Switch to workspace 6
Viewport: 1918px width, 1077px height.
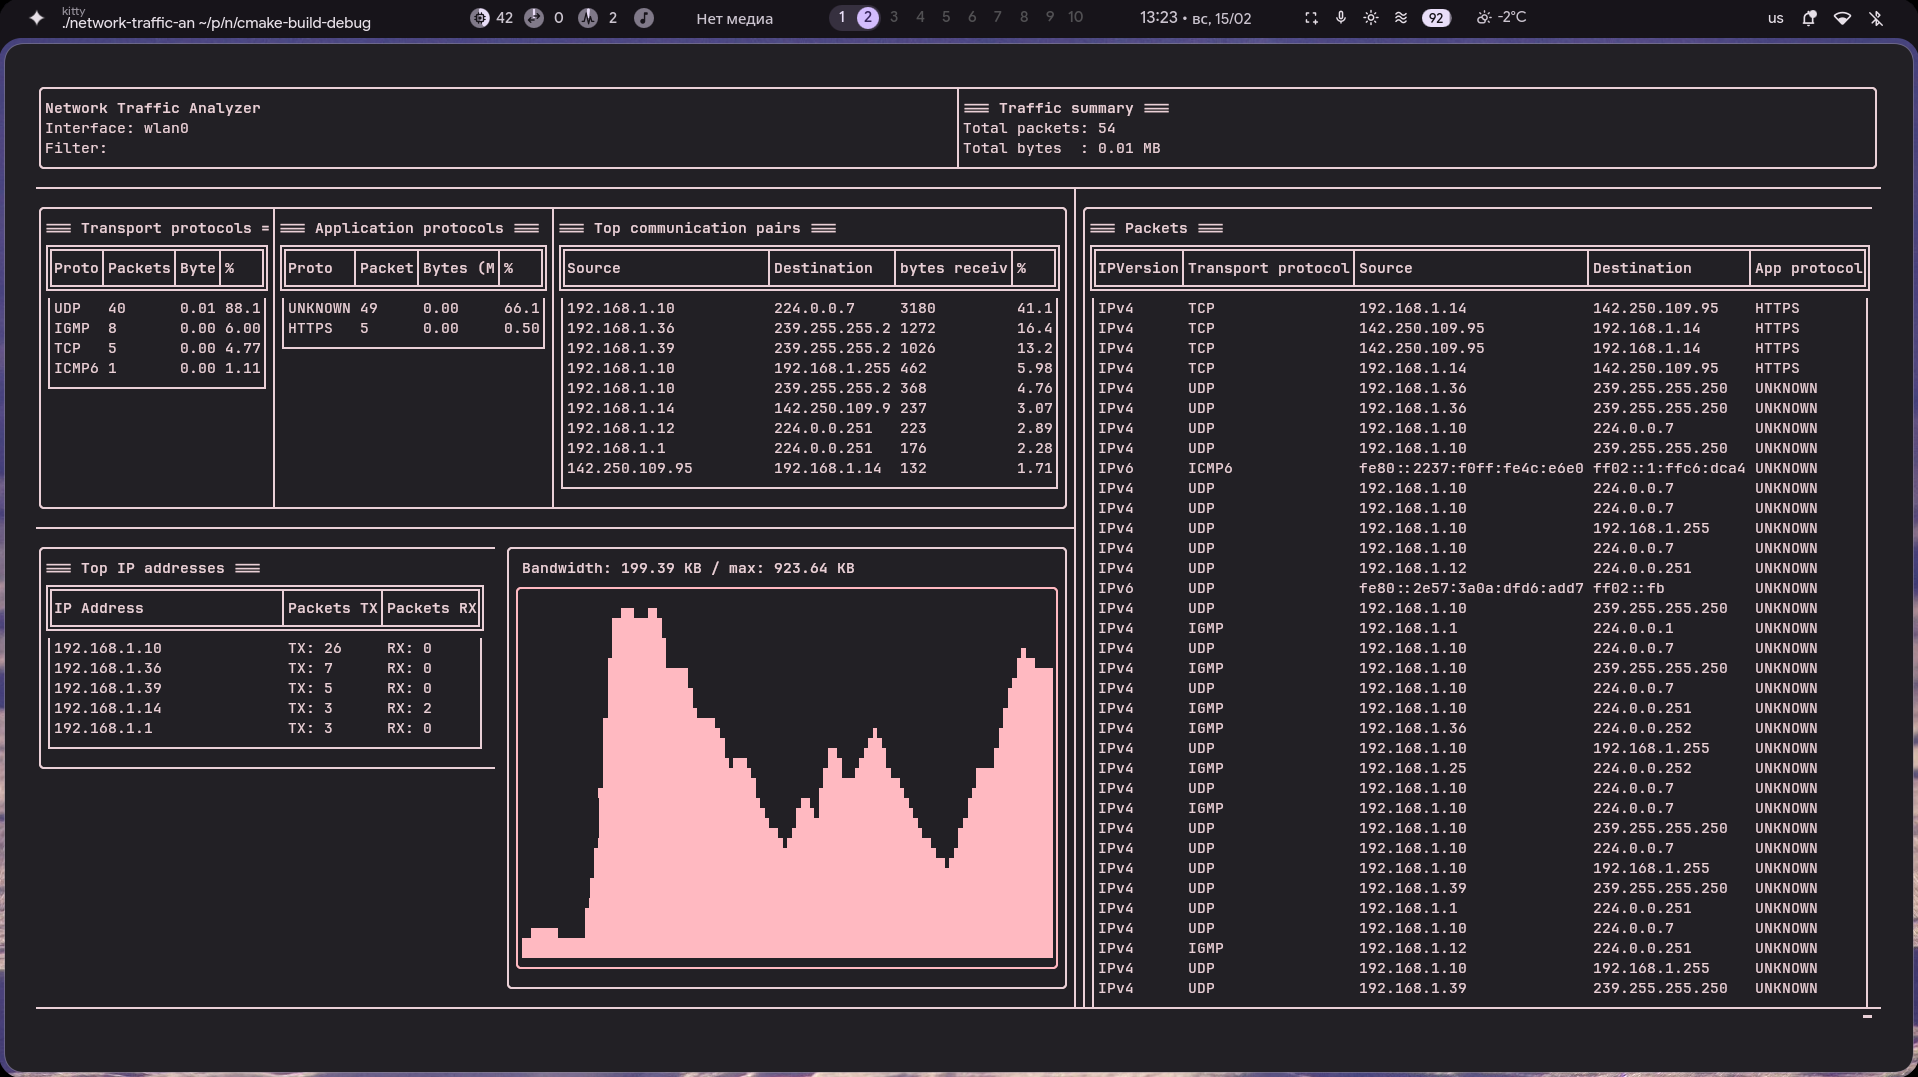point(972,17)
